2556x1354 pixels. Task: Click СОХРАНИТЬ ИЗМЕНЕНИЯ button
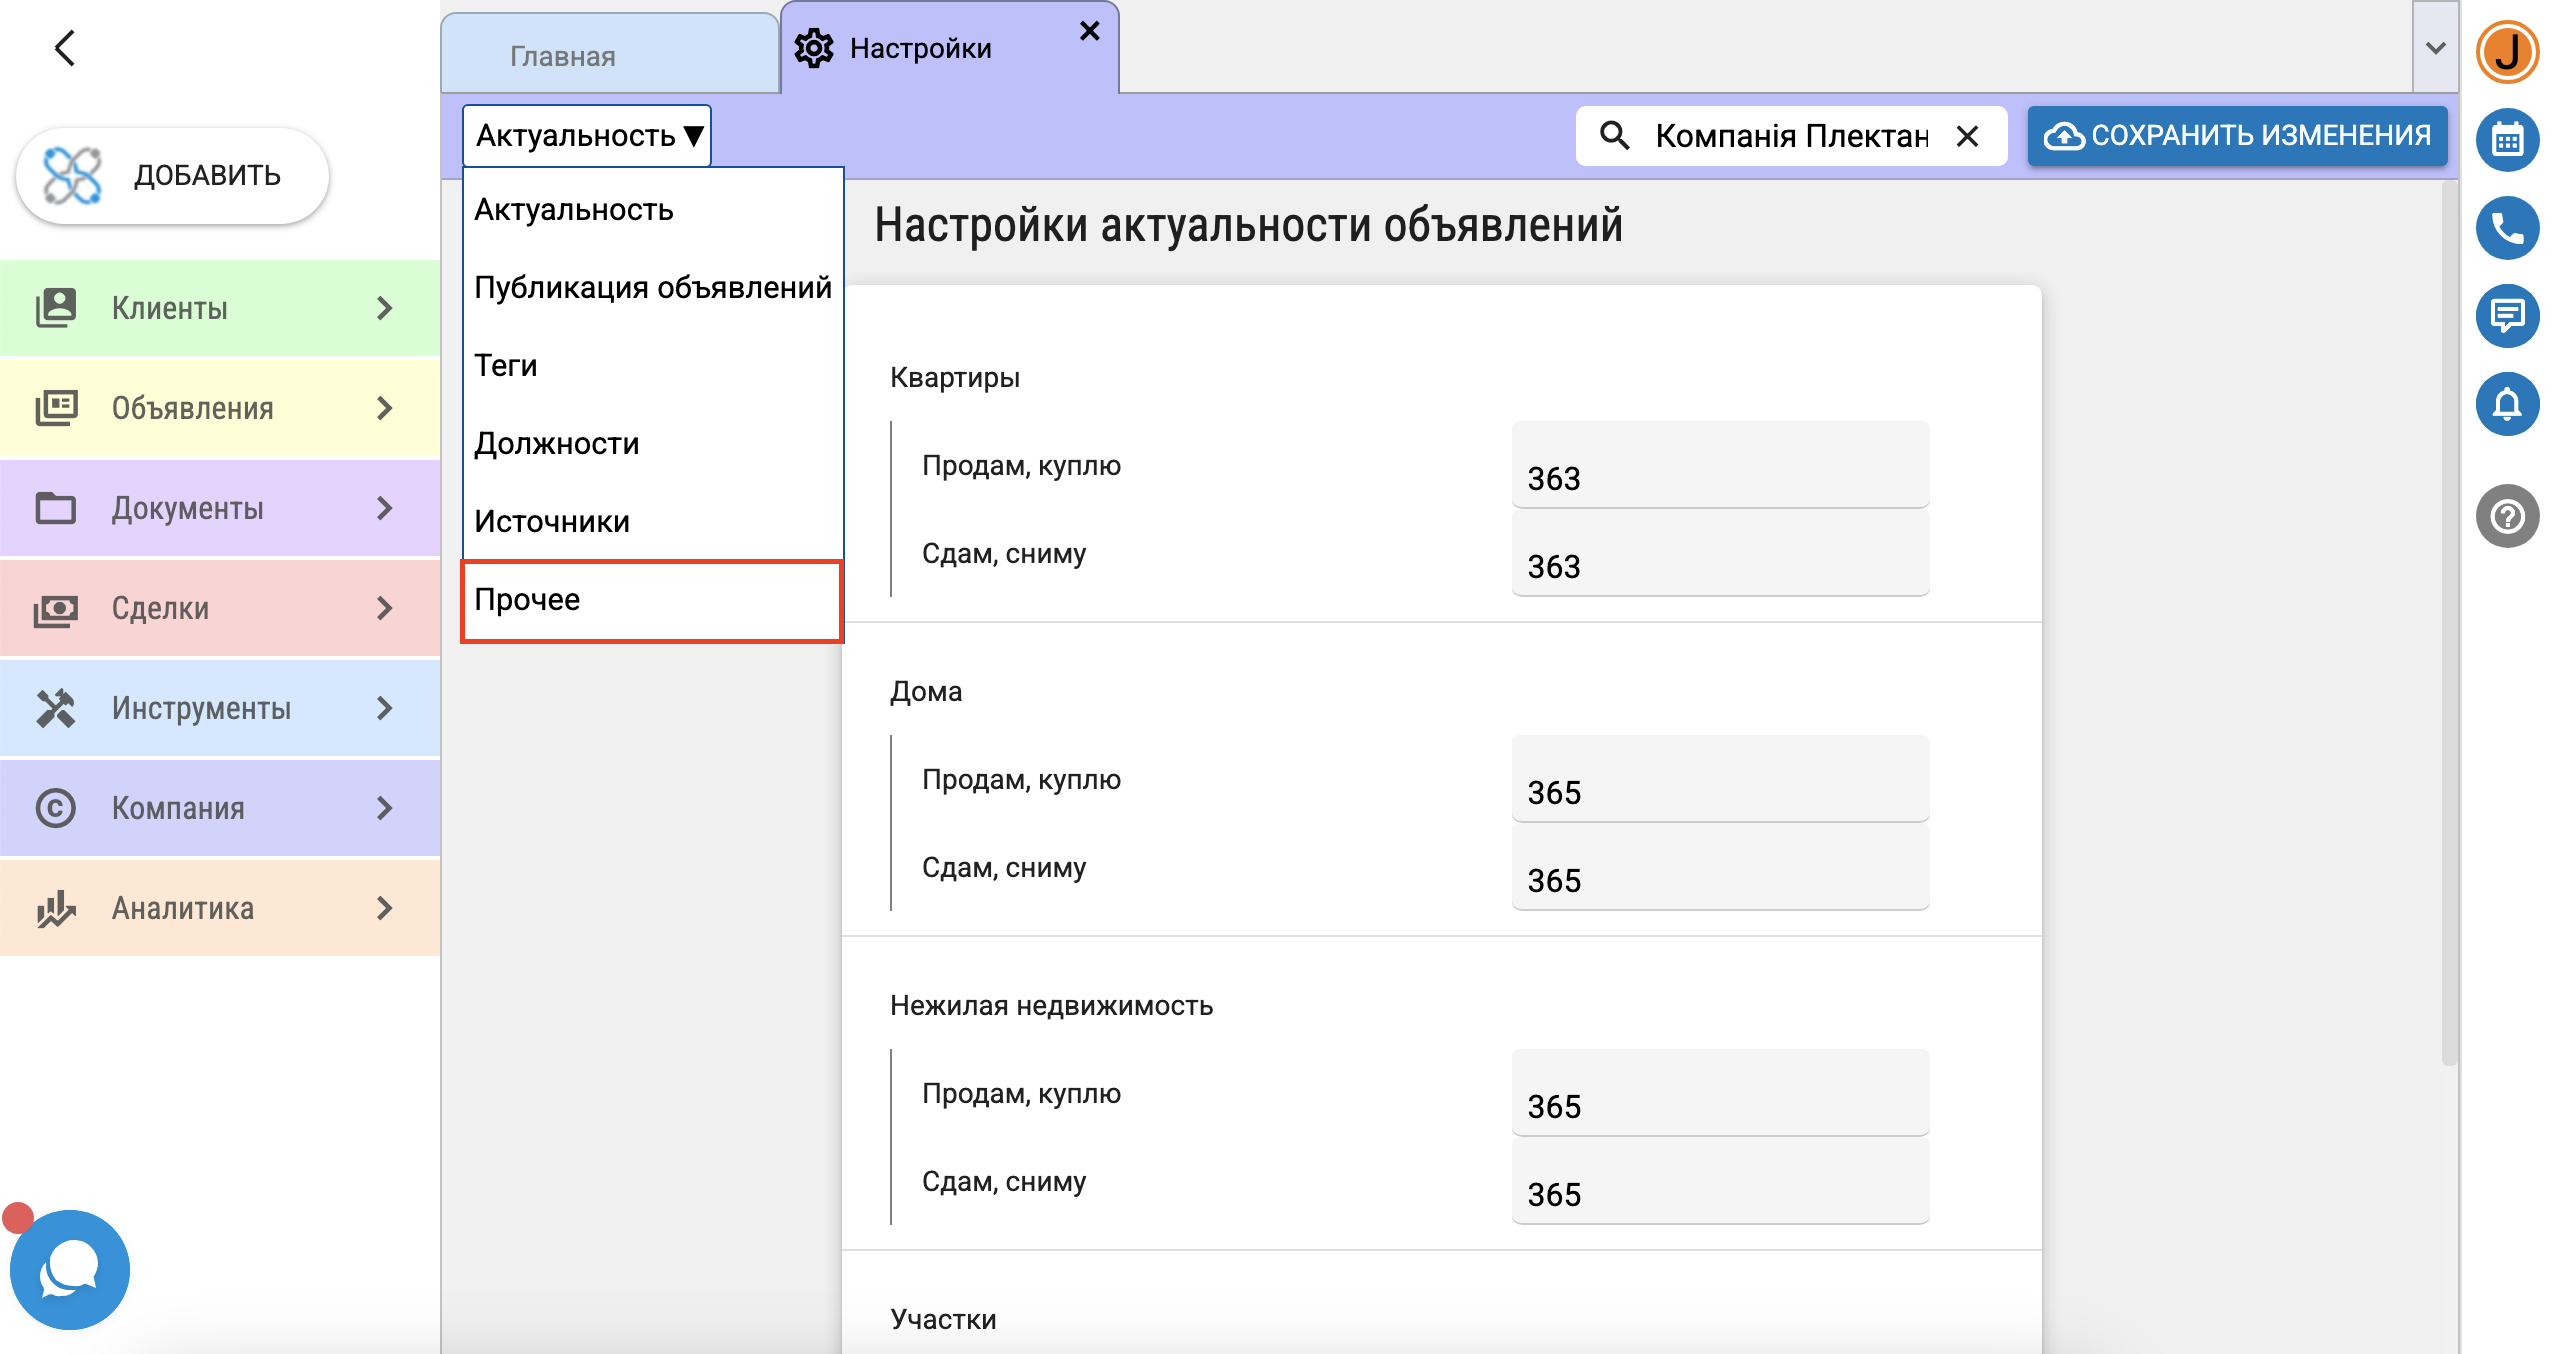click(x=2237, y=136)
